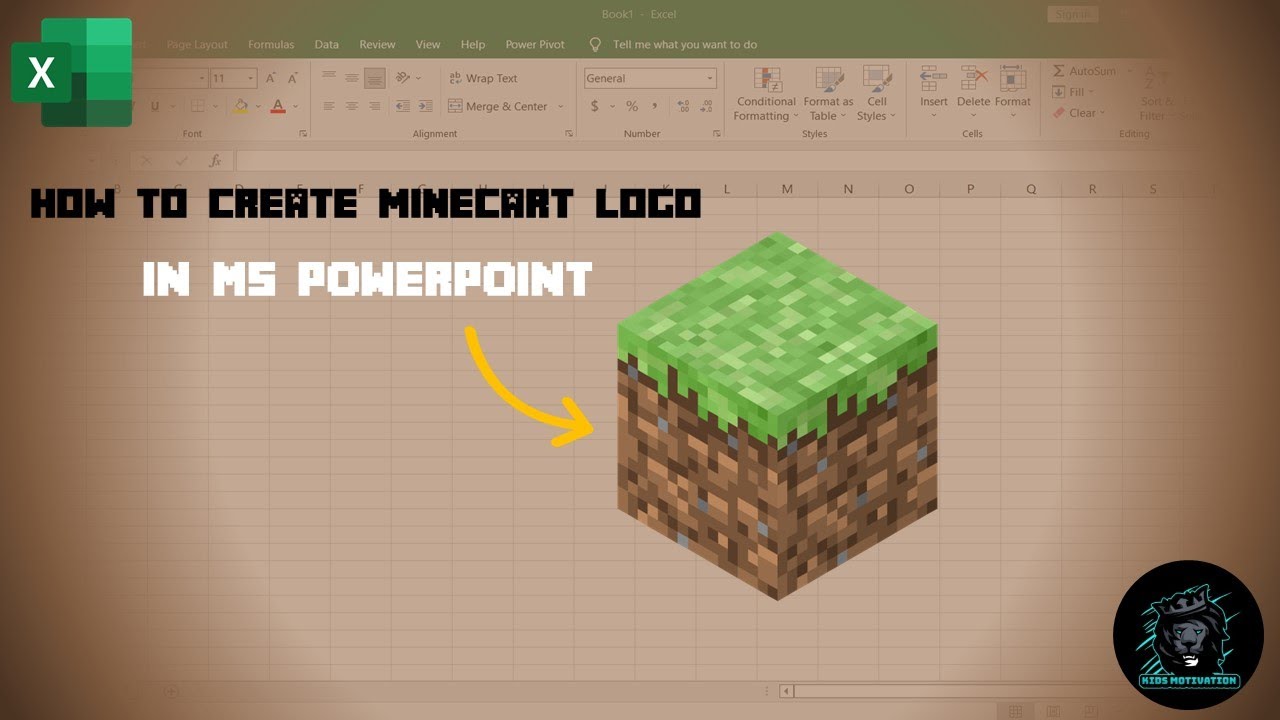Click the Sign in button
This screenshot has height=720, width=1280.
pyautogui.click(x=1073, y=14)
